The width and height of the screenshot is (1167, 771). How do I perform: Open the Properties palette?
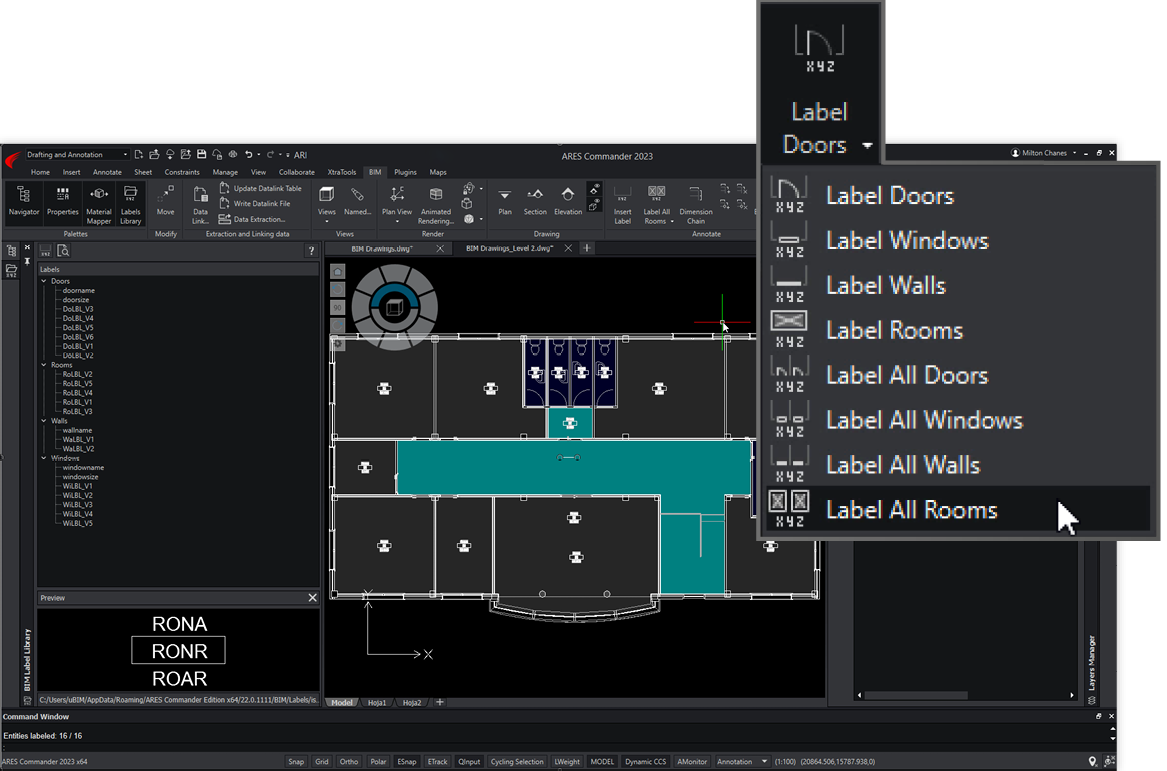point(63,202)
